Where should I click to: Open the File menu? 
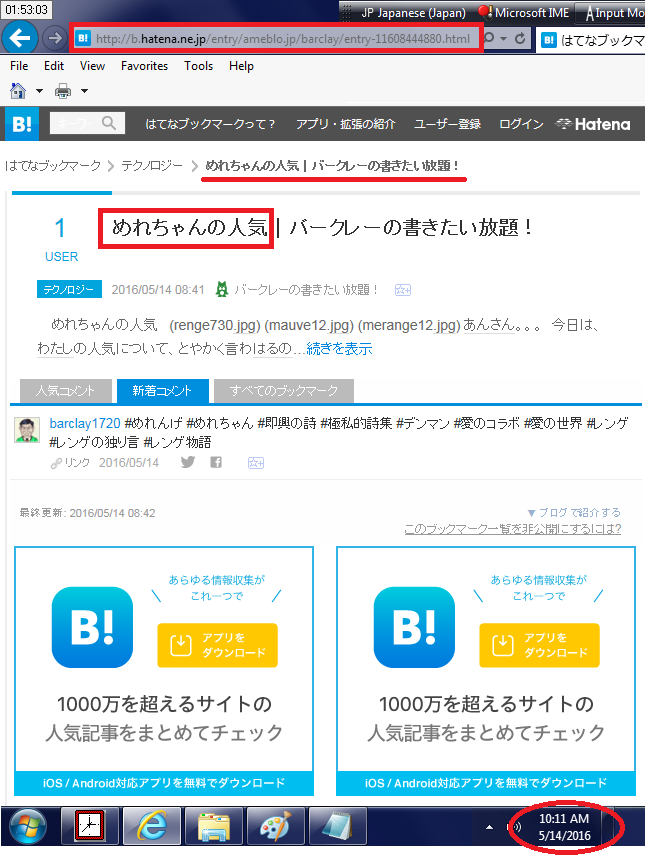(x=19, y=66)
